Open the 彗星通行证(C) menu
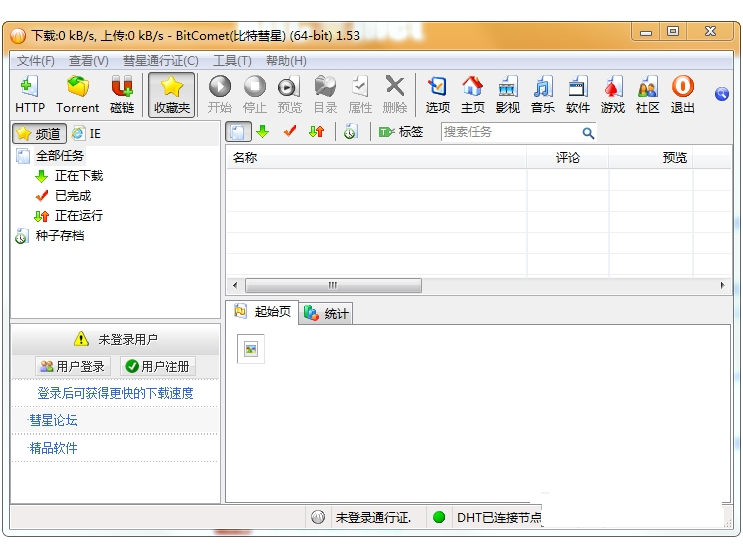This screenshot has width=743, height=555. coord(161,61)
